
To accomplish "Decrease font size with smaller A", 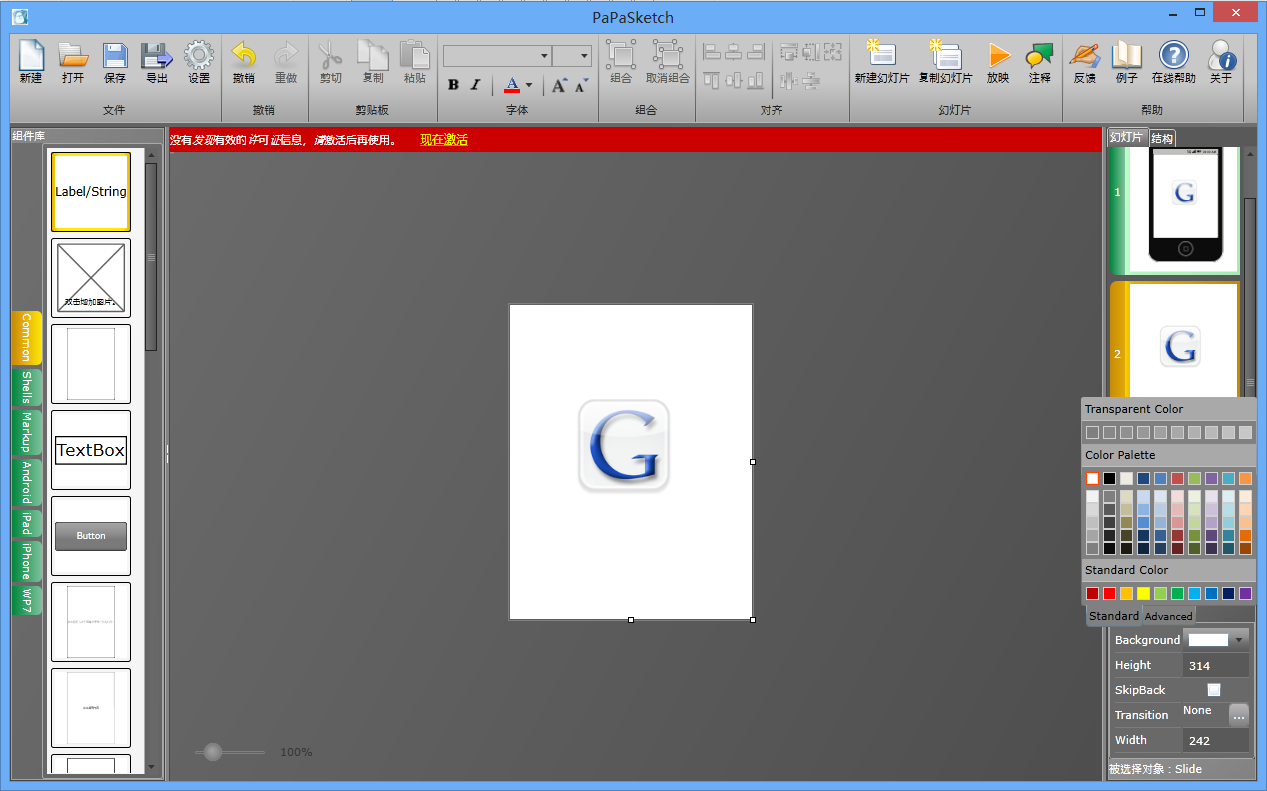I will click(581, 85).
